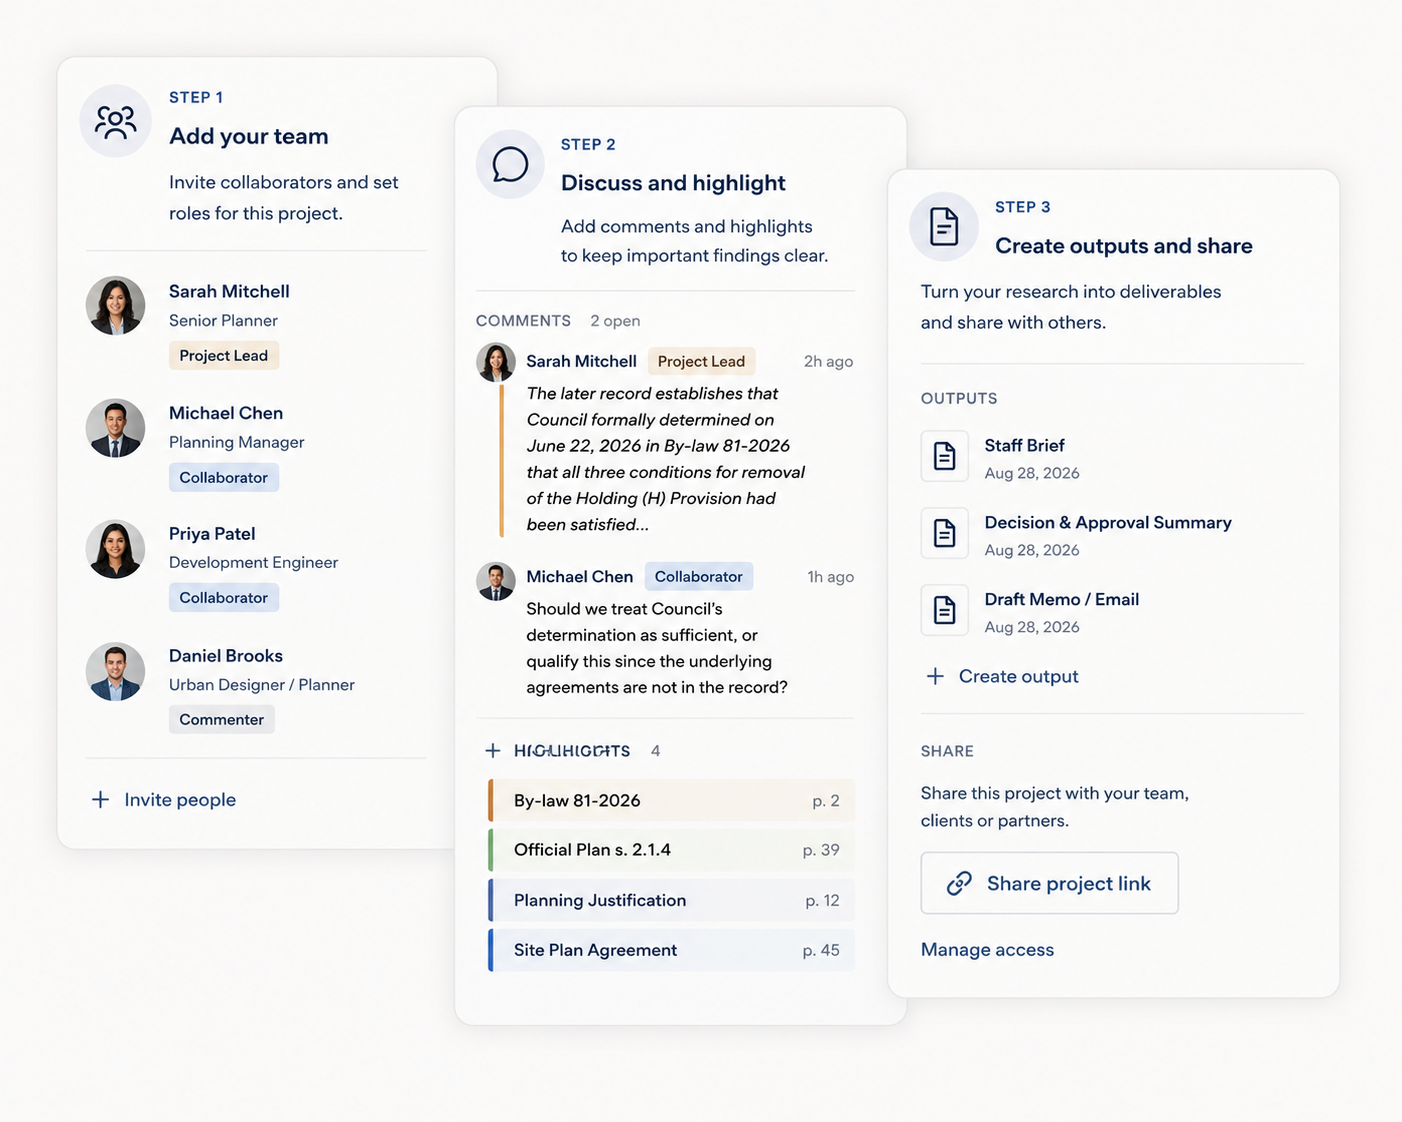The image size is (1402, 1122).
Task: Click the Staff Brief output title
Action: point(1024,445)
